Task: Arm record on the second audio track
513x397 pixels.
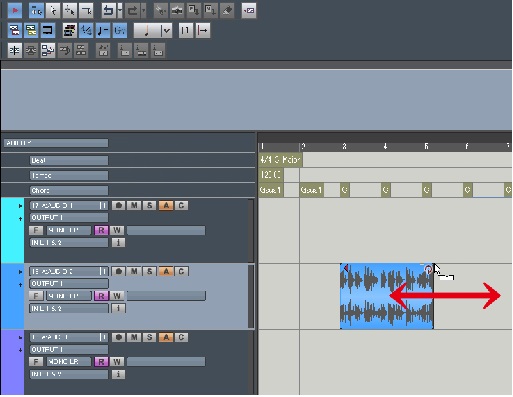Action: [x=118, y=271]
